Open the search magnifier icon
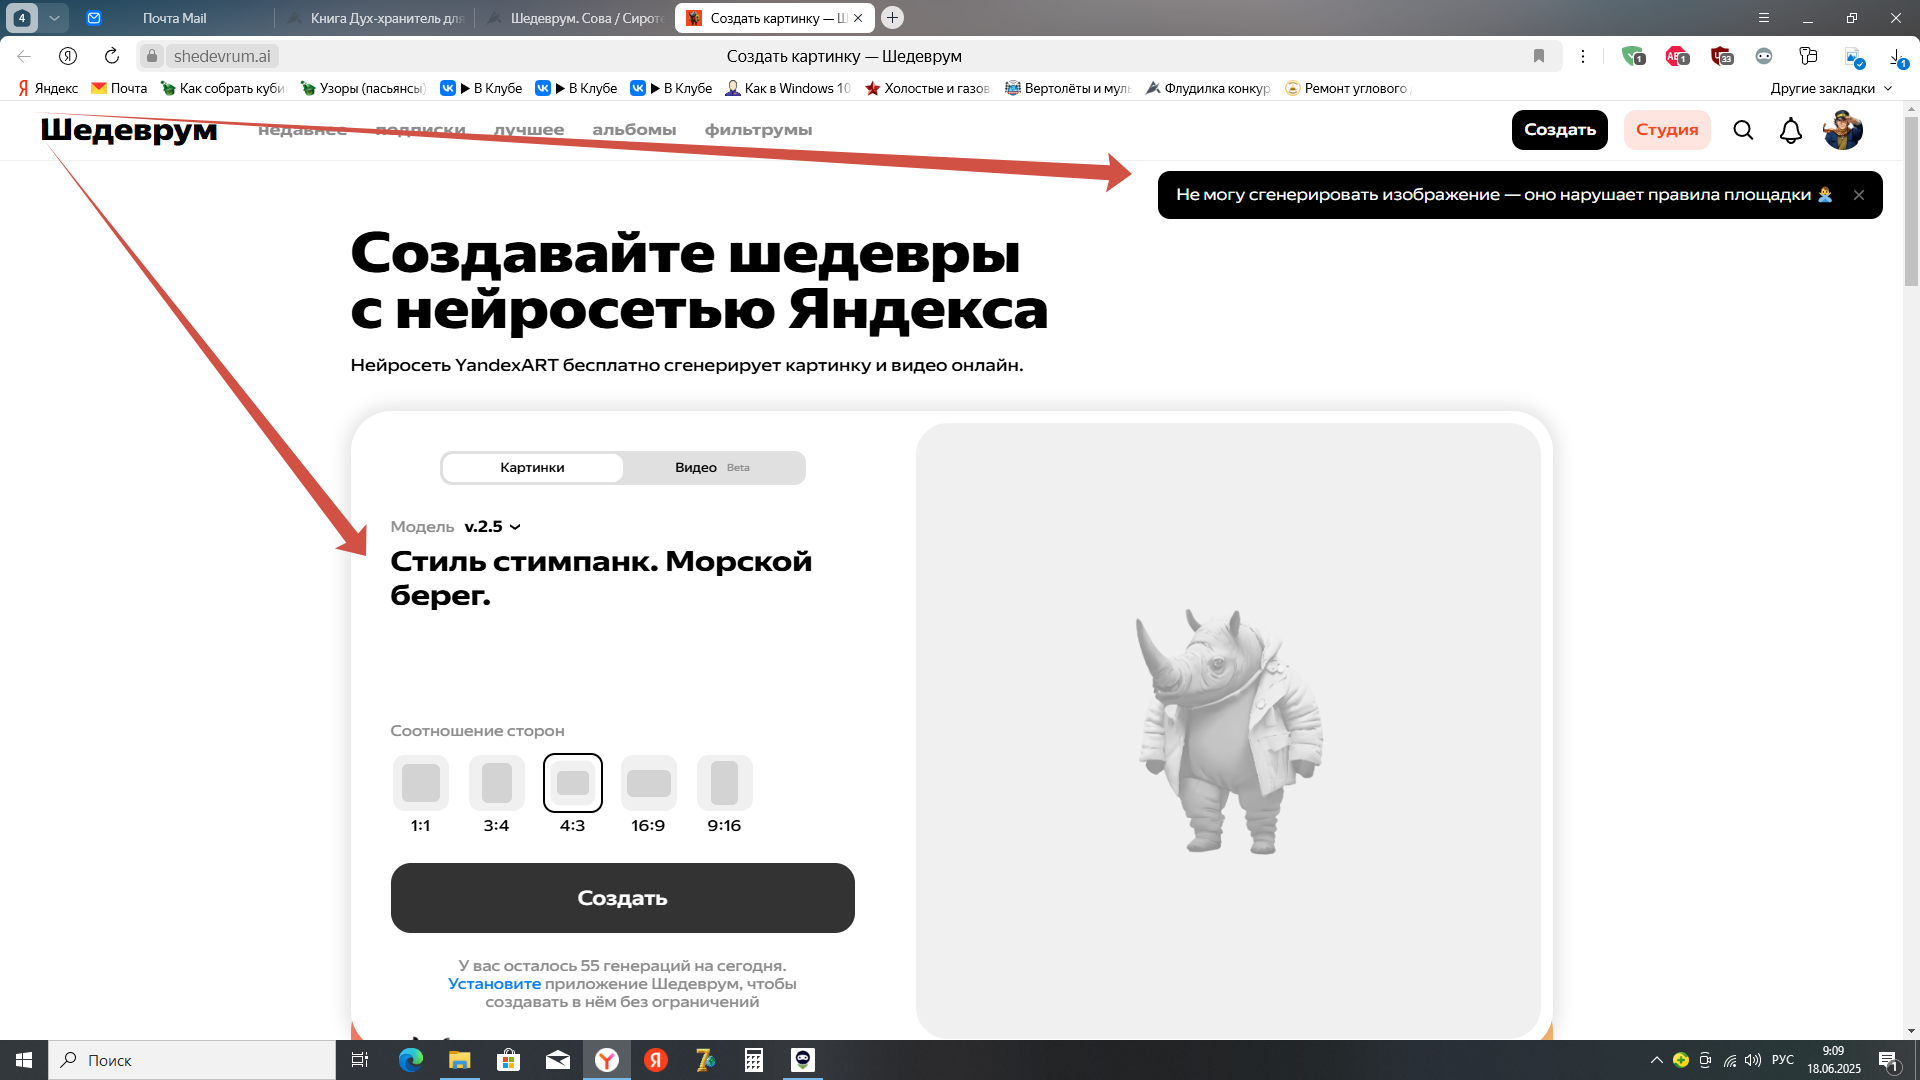 (x=1743, y=130)
